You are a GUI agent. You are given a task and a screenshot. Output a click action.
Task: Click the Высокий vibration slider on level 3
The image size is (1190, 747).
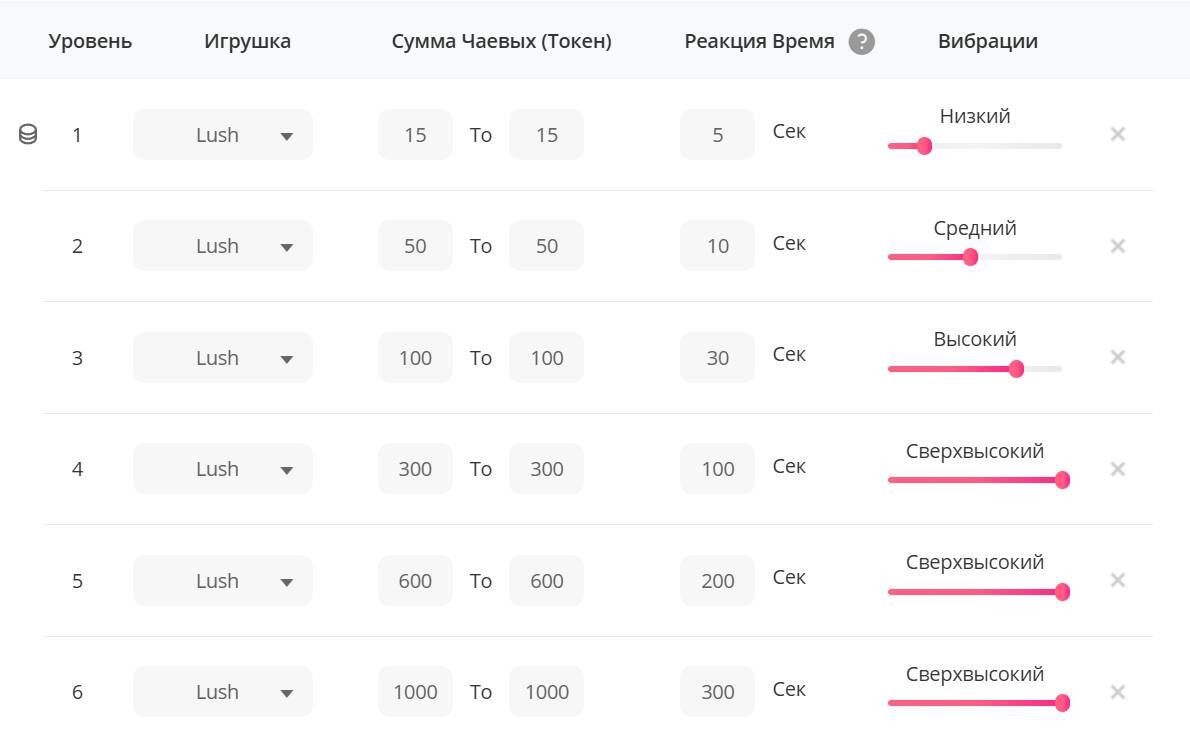click(1016, 369)
